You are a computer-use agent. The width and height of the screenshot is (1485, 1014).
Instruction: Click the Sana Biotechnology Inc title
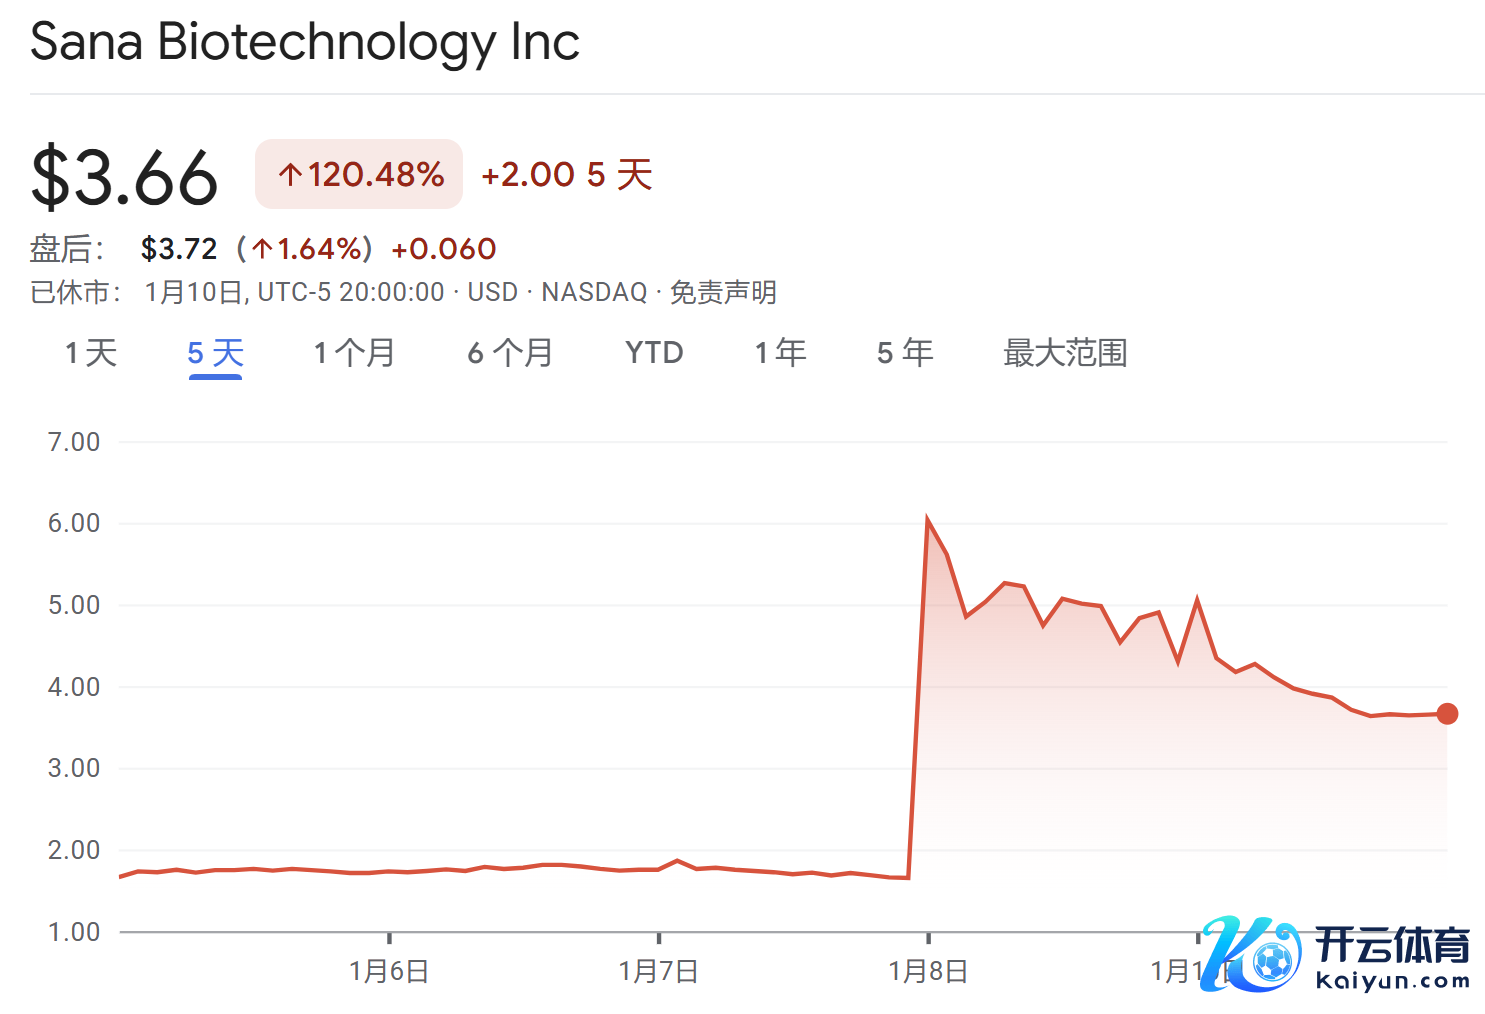(x=305, y=42)
